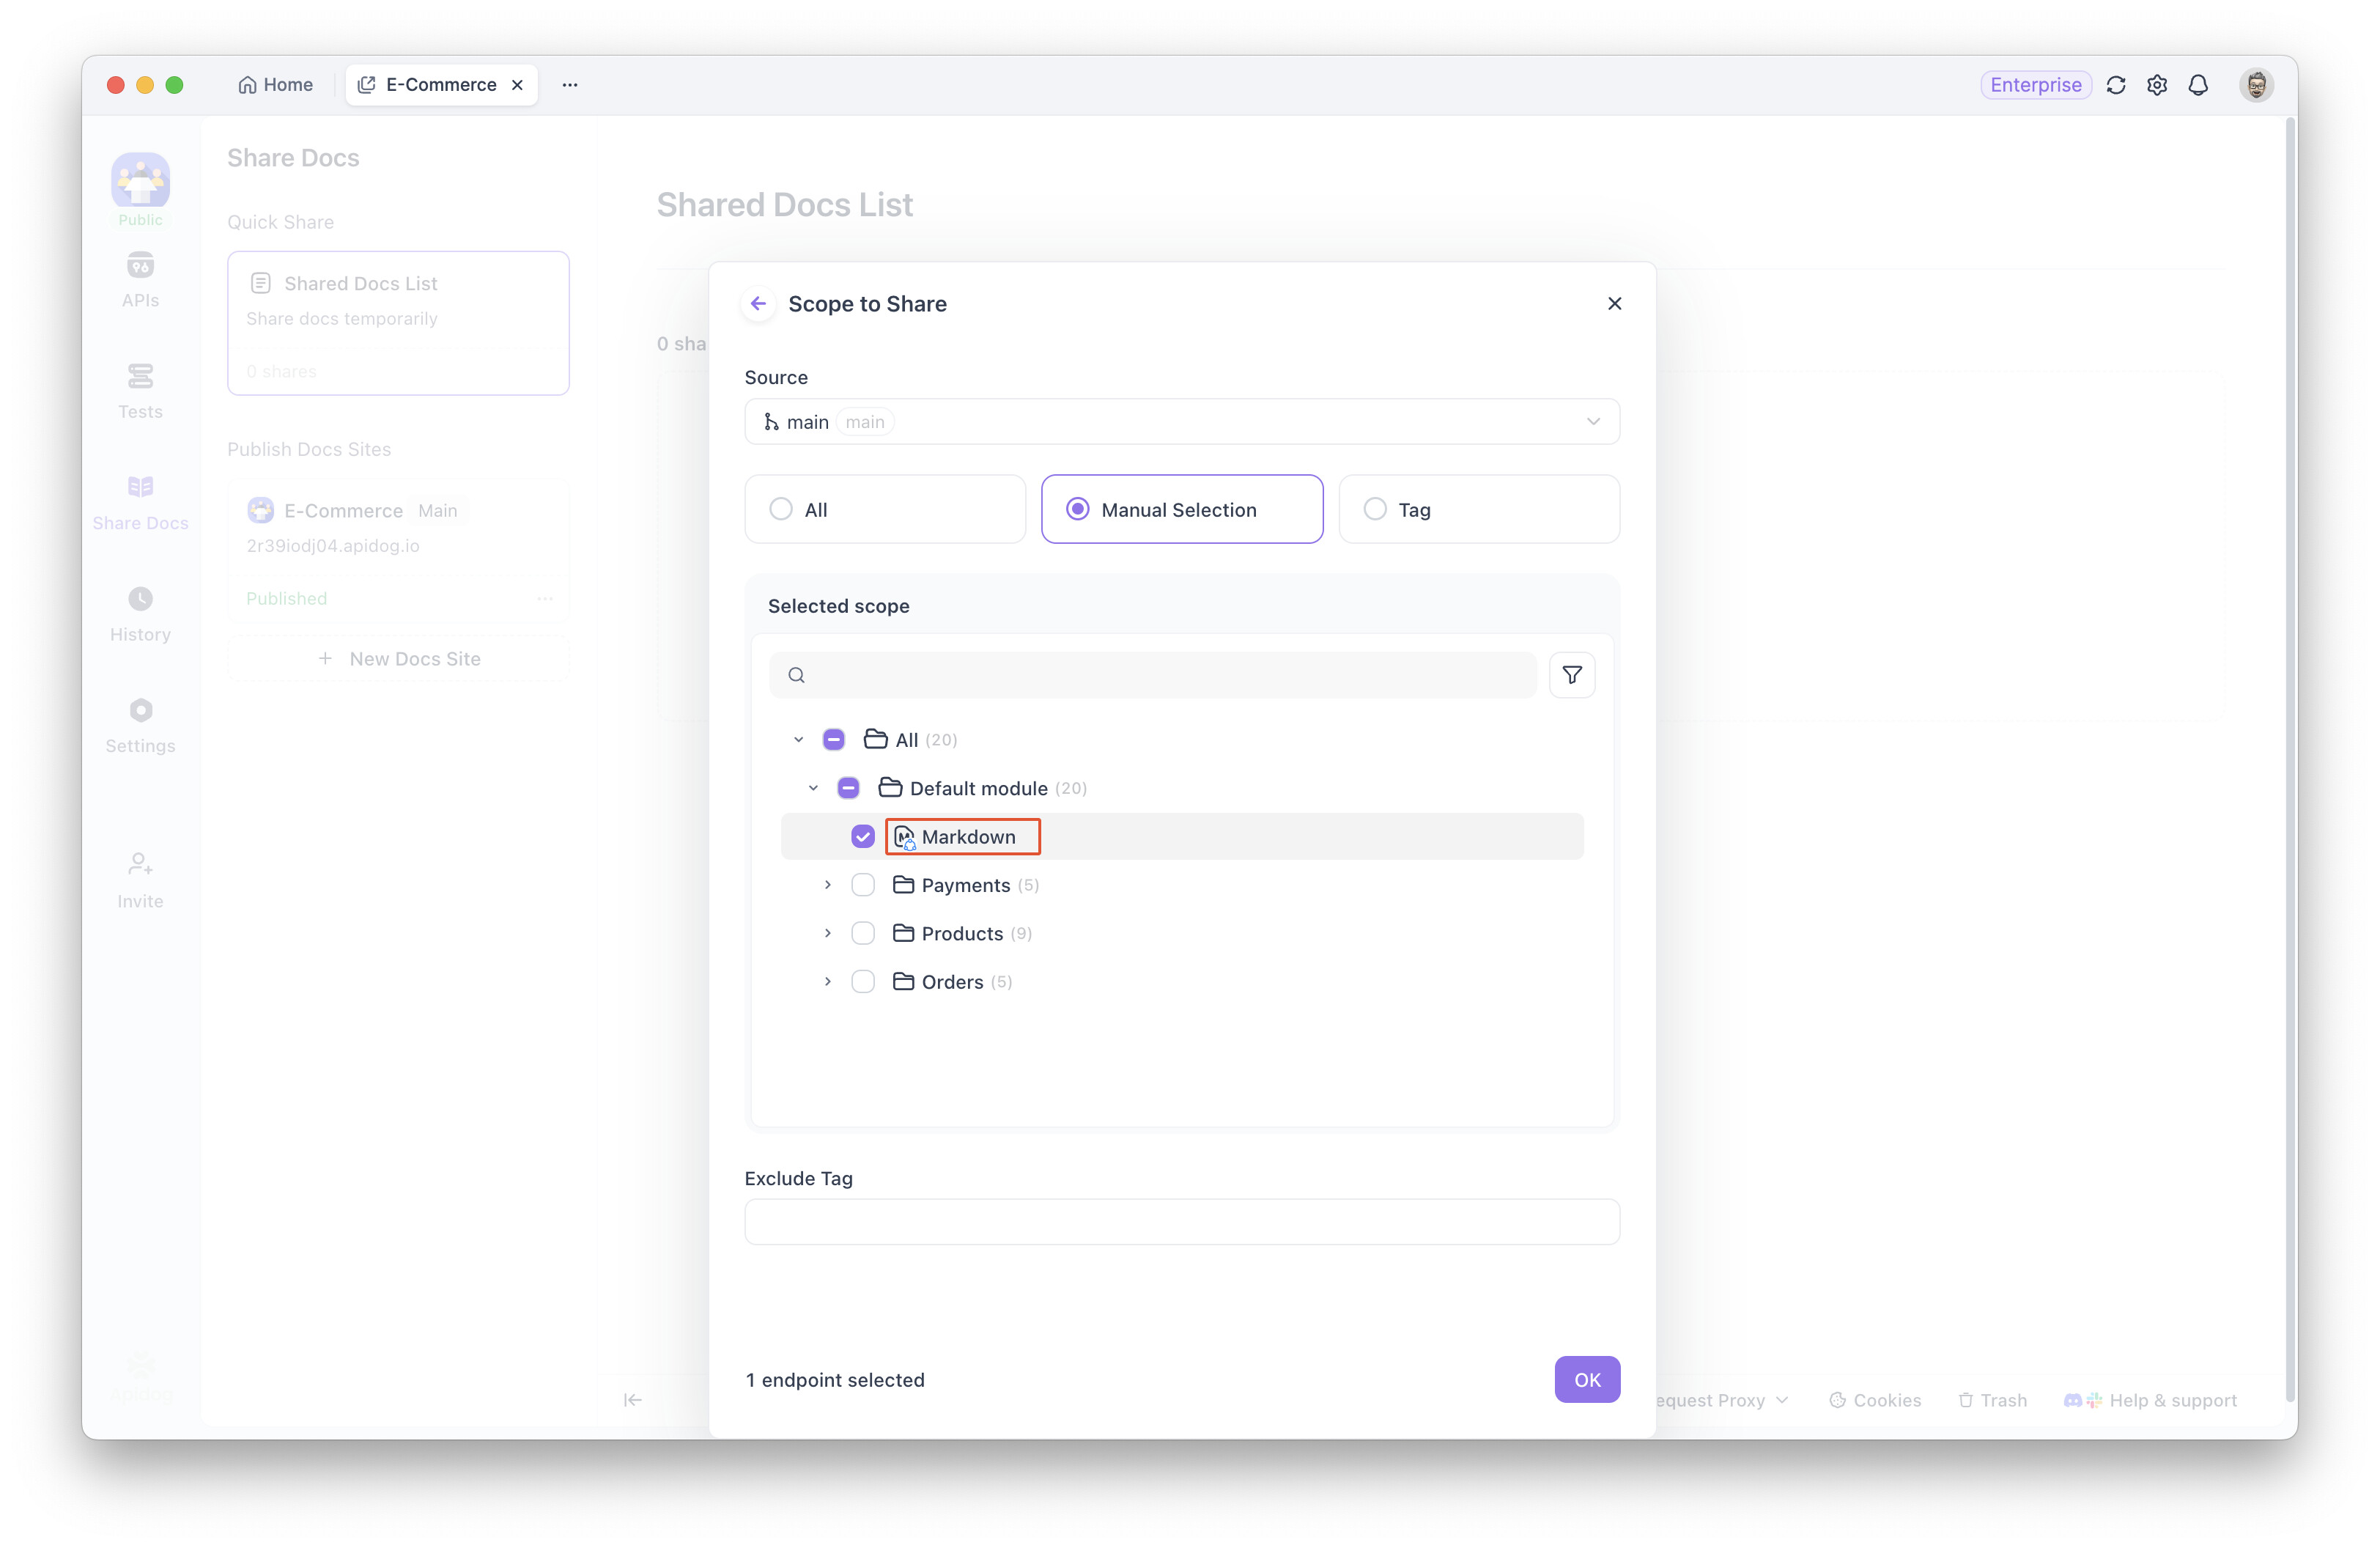The width and height of the screenshot is (2380, 1548).
Task: Open the user avatar menu
Action: point(2256,85)
